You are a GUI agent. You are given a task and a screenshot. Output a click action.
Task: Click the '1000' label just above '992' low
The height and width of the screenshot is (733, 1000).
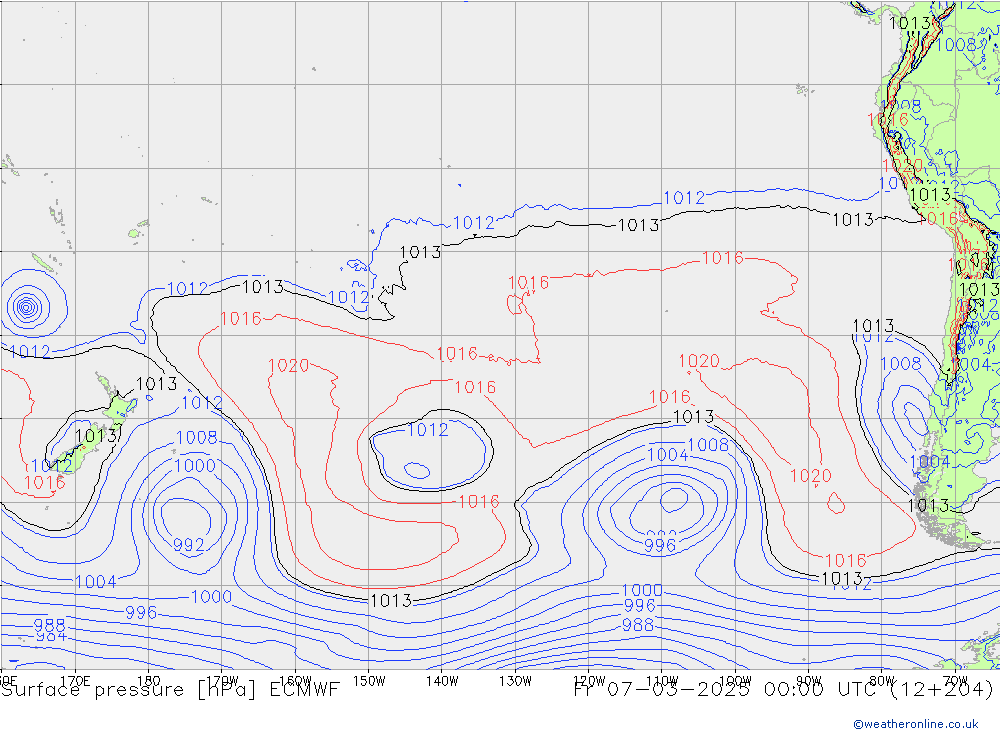pos(195,466)
